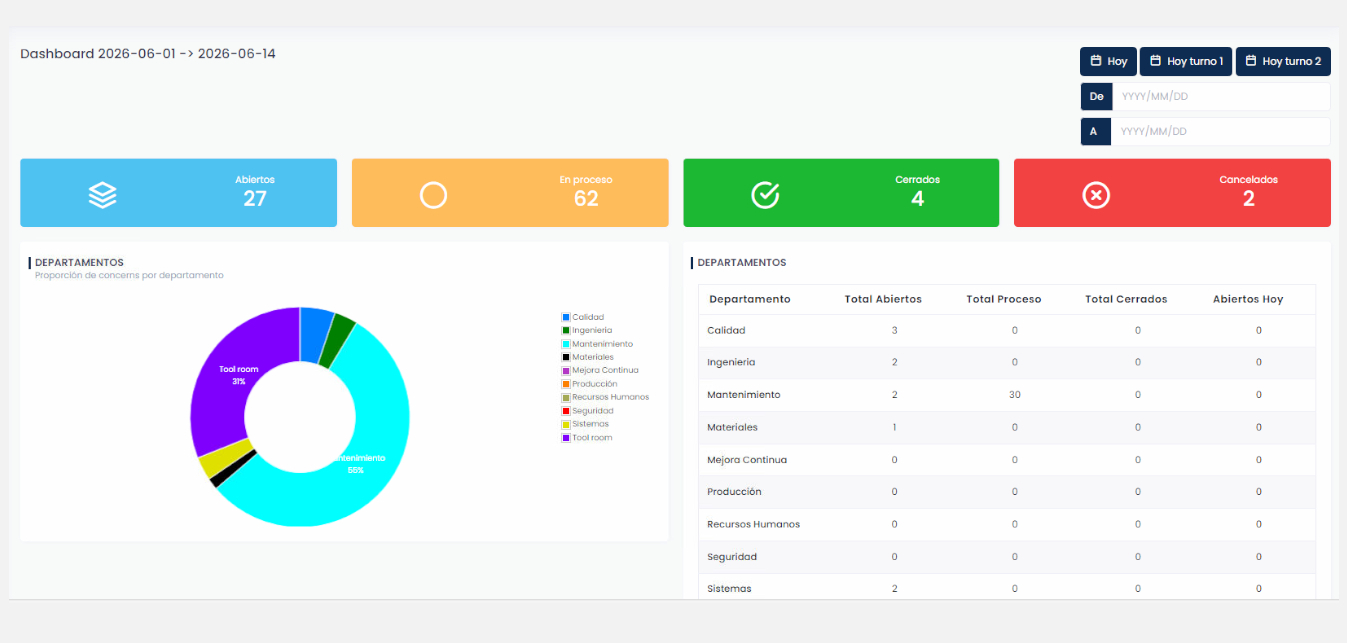Click the X circle icon in Cancelados card
1347x643 pixels.
click(x=1096, y=195)
